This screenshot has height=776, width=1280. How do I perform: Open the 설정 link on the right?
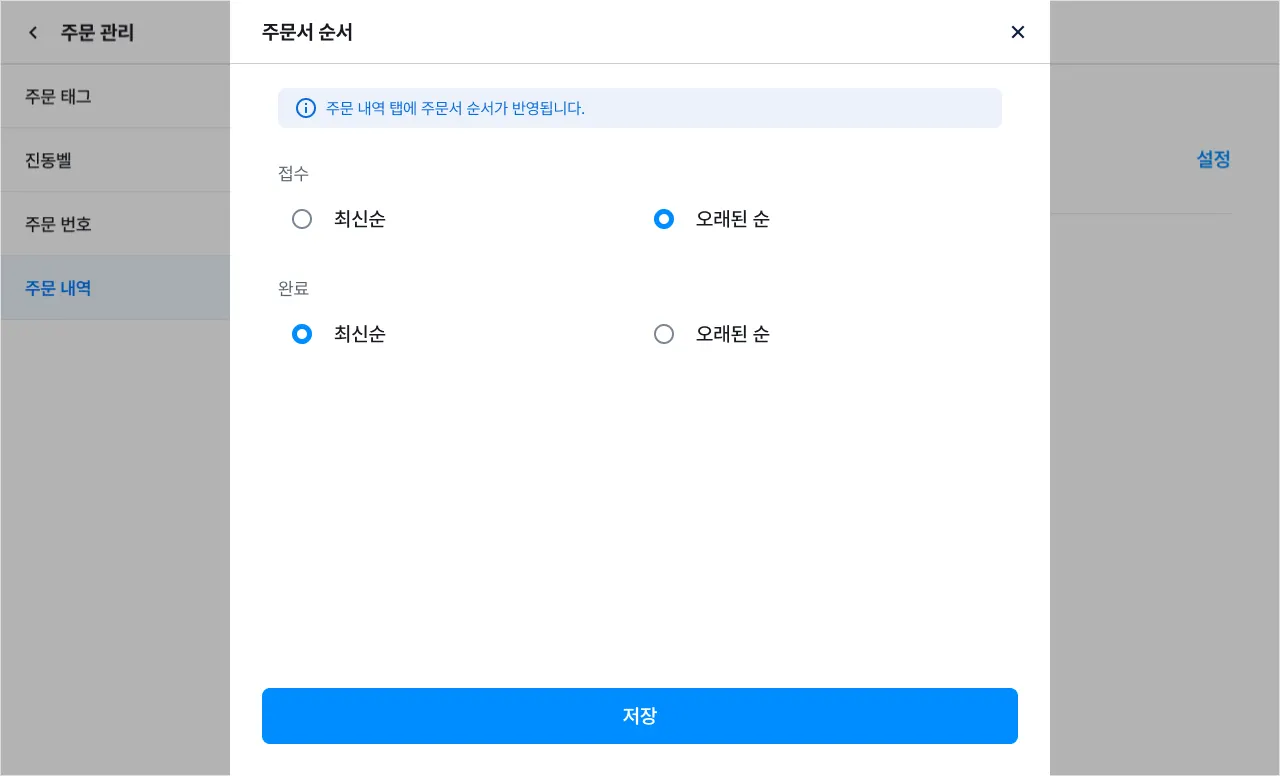point(1213,159)
